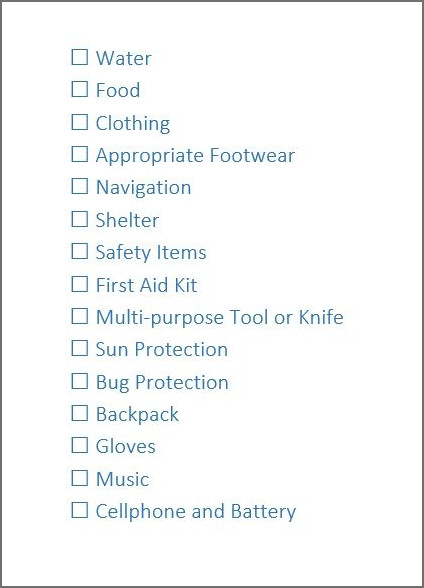This screenshot has height=588, width=424.
Task: Mark the First Aid Kit checkbox
Action: [79, 284]
